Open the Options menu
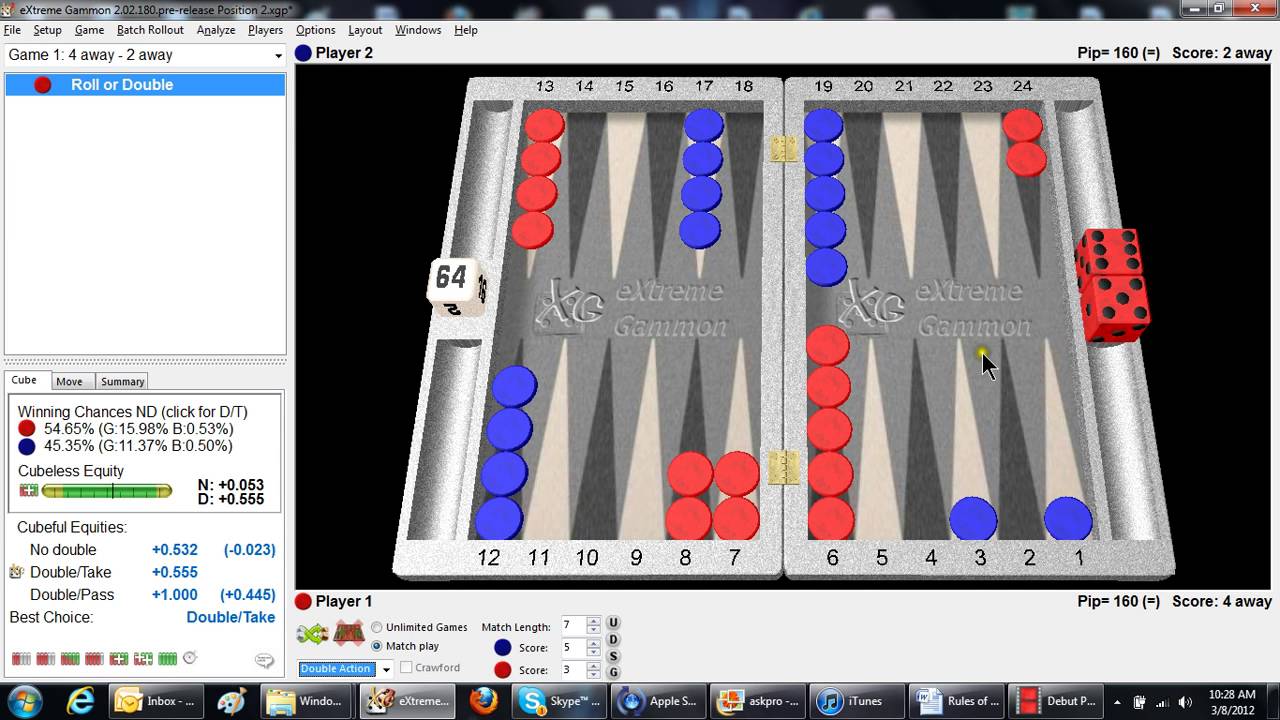This screenshot has height=720, width=1280. click(x=315, y=30)
